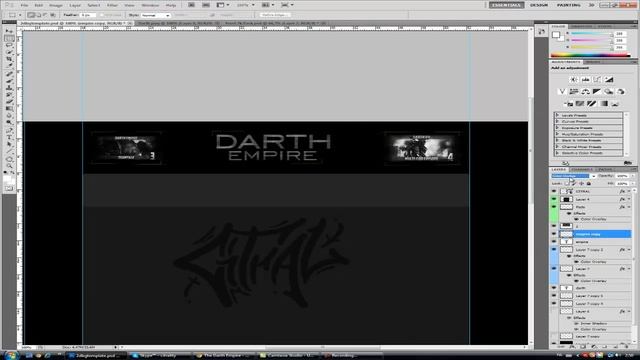Viewport: 640px width, 360px height.
Task: Add a Levels adjustment
Action: 585,80
